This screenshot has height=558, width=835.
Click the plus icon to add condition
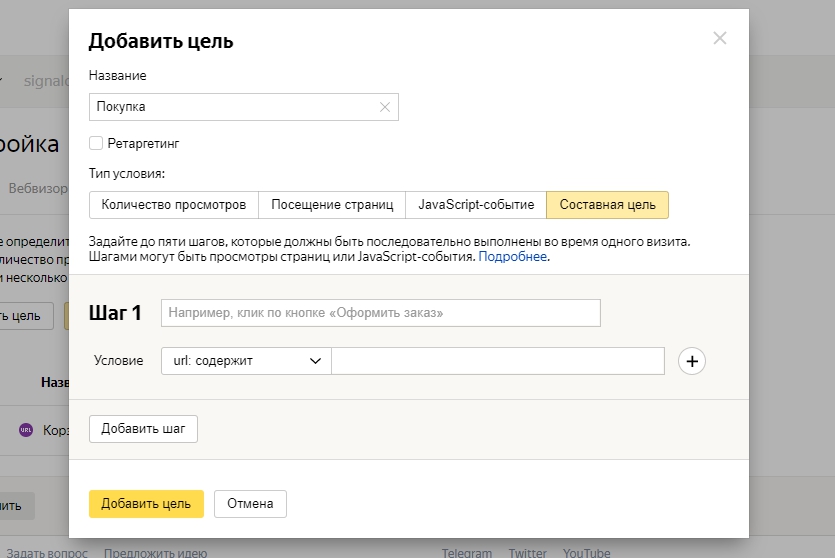[692, 361]
